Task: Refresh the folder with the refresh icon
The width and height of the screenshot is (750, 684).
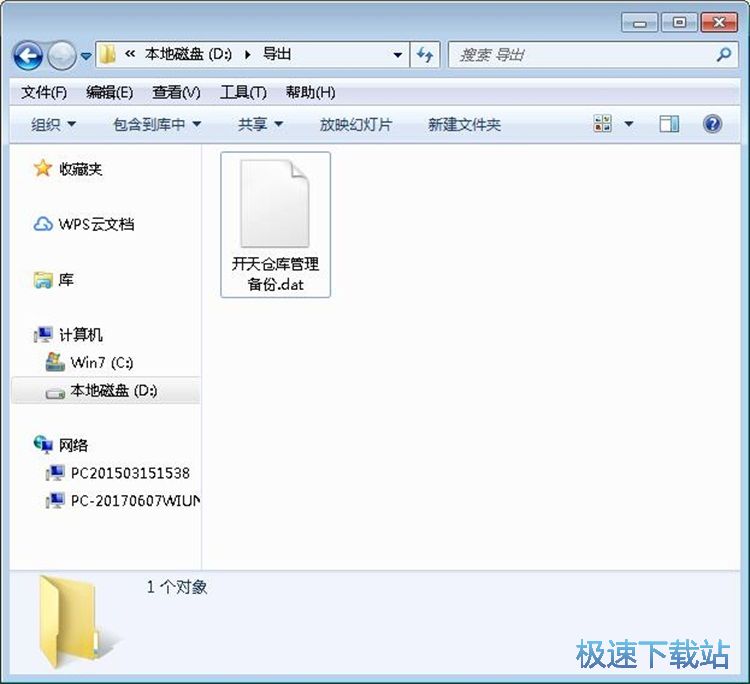Action: pos(425,55)
